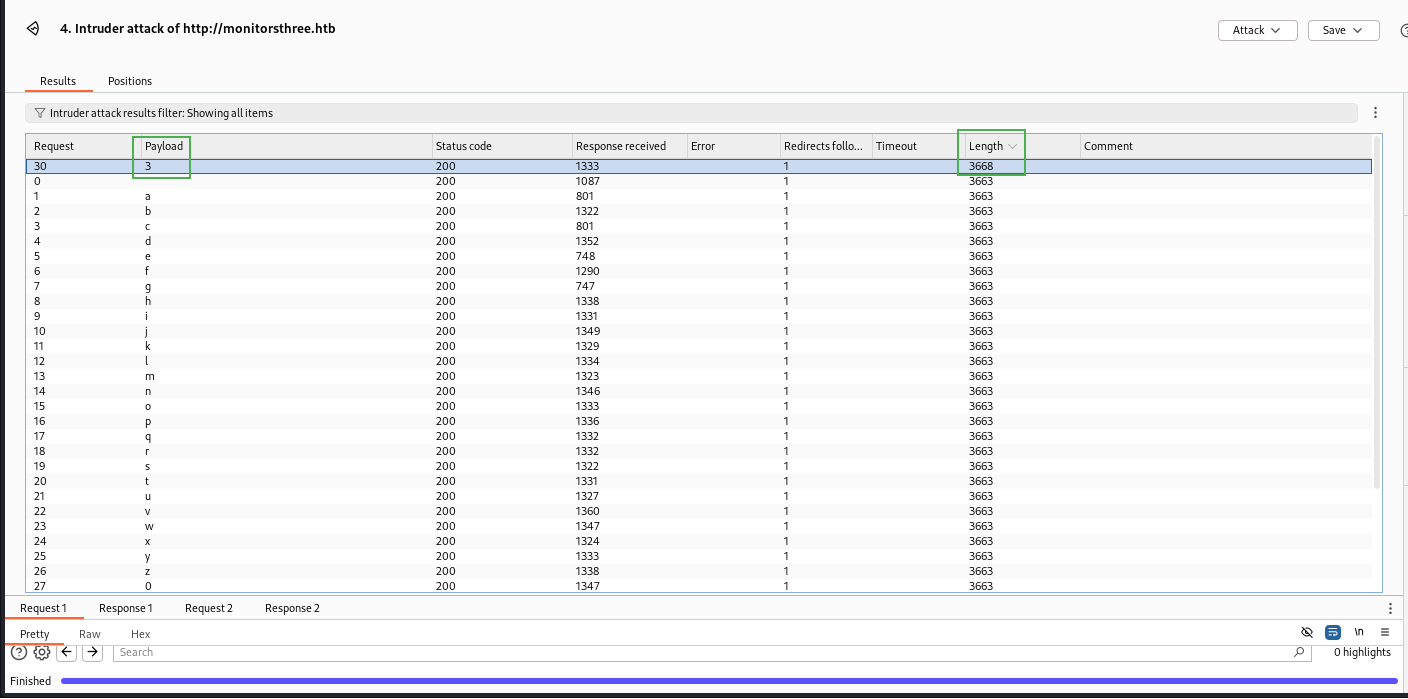Select the row with payload m

(x=698, y=376)
